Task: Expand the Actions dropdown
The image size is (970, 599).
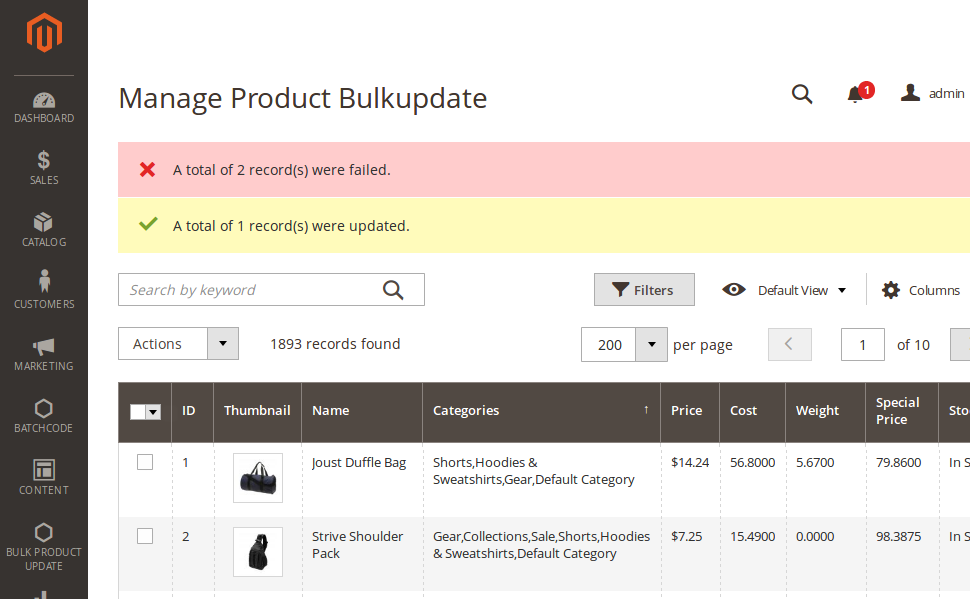Action: (178, 344)
